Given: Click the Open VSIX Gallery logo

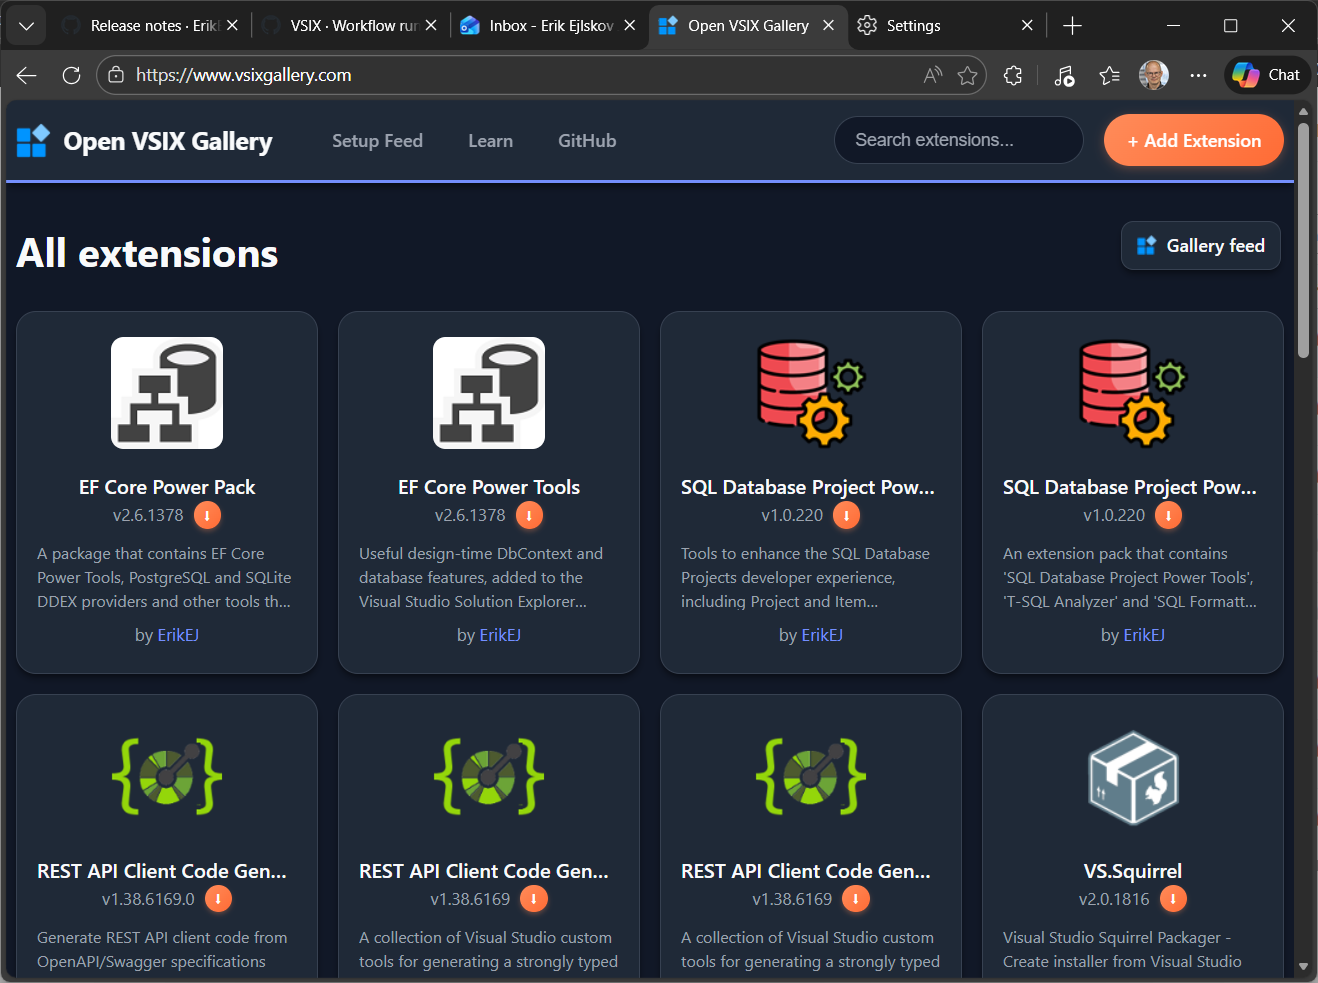Looking at the screenshot, I should [145, 141].
